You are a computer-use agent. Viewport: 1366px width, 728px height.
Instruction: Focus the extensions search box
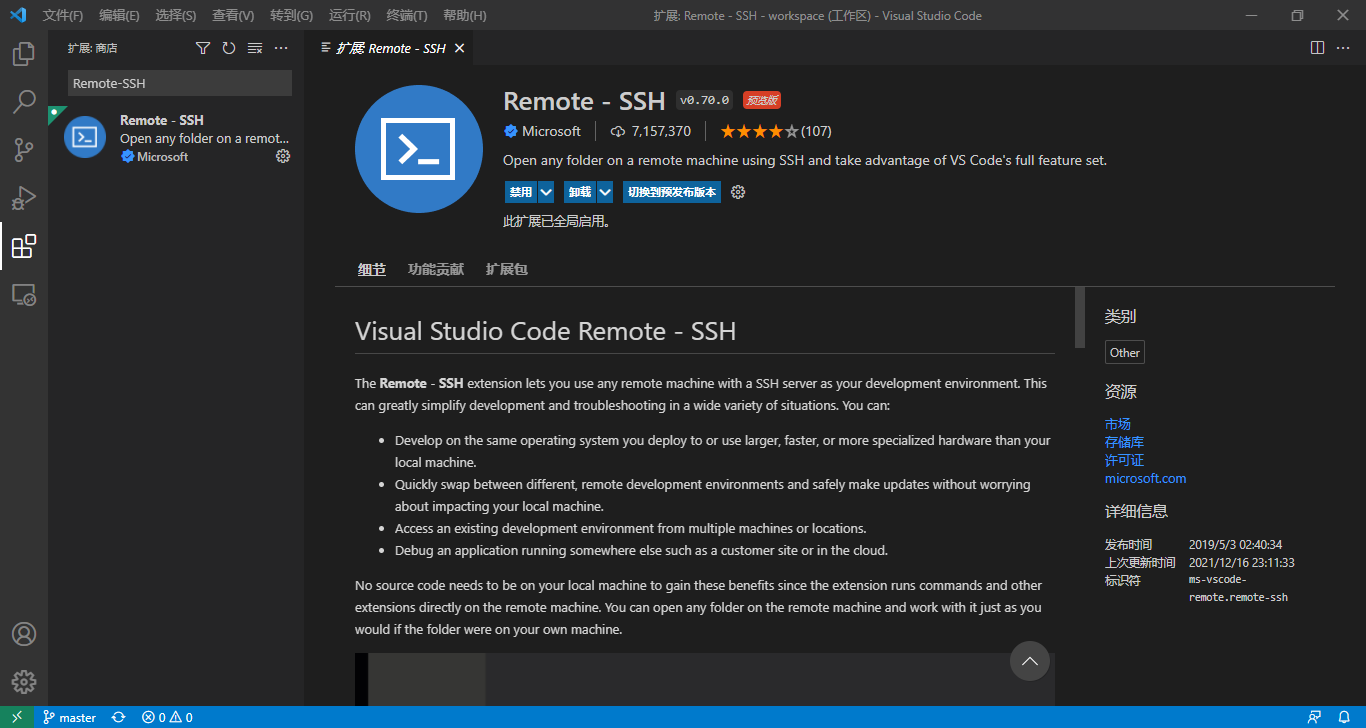point(180,83)
